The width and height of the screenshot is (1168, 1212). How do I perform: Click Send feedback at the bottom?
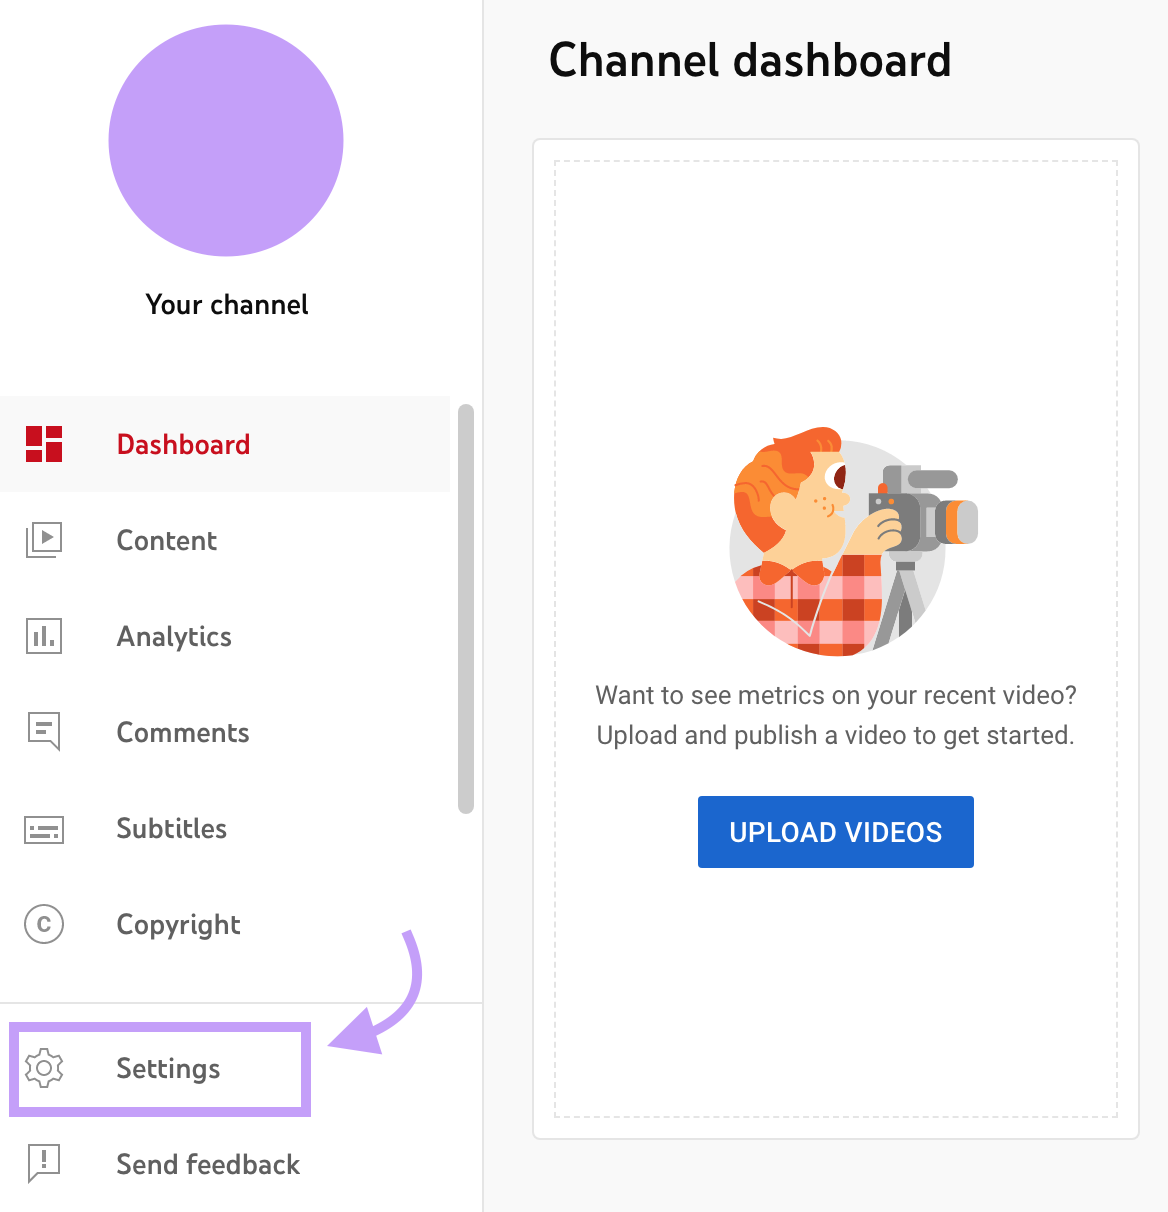[207, 1164]
